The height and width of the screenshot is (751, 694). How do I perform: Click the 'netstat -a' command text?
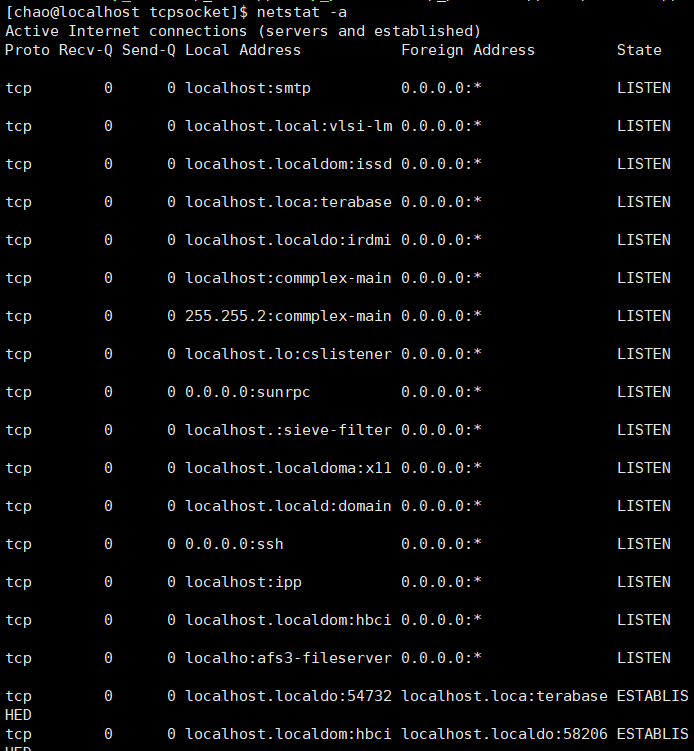coord(302,12)
